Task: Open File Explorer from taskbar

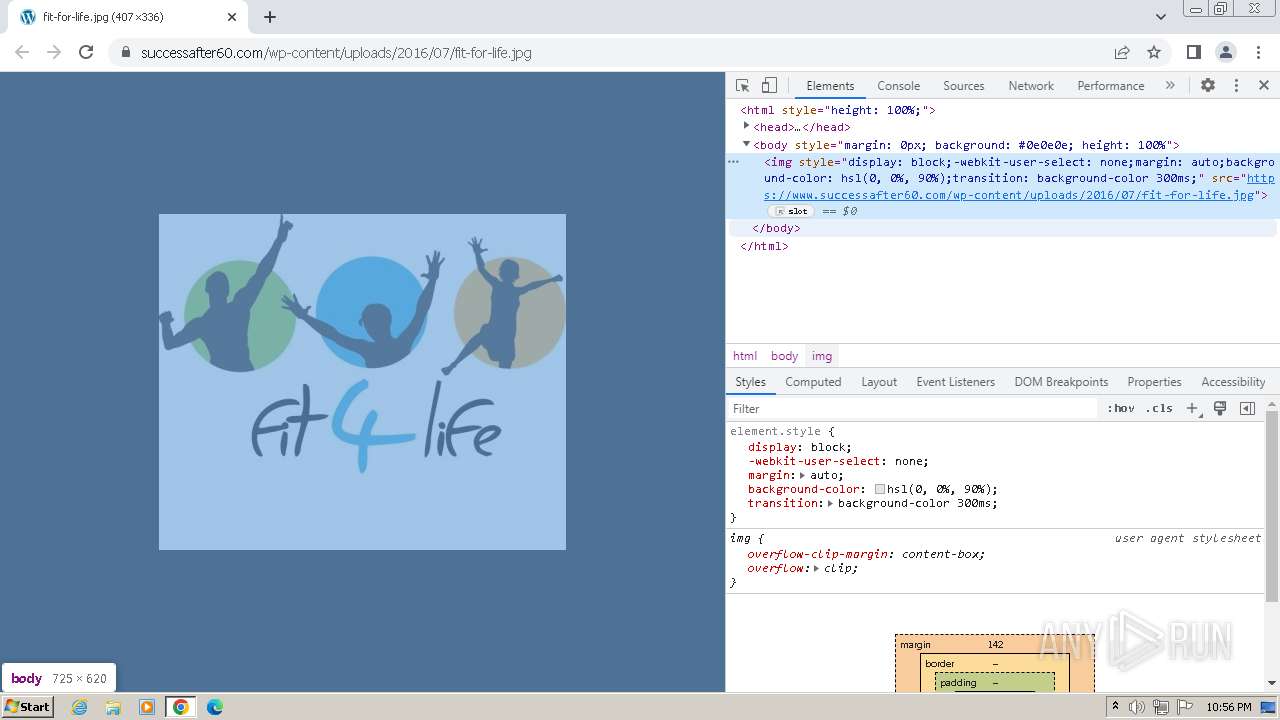Action: pyautogui.click(x=113, y=707)
